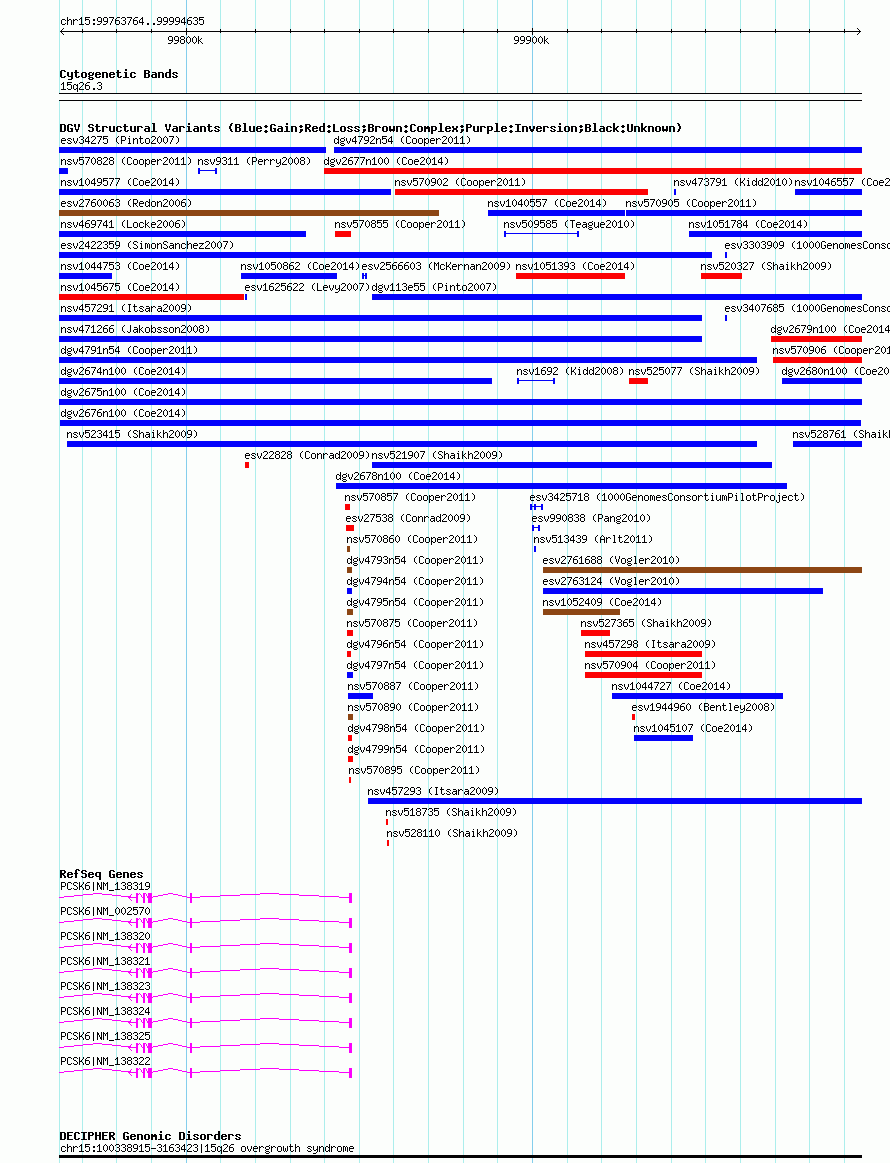The height and width of the screenshot is (1163, 890).
Task: Select nsv1050862 (Coe2014) label
Action: coord(300,266)
